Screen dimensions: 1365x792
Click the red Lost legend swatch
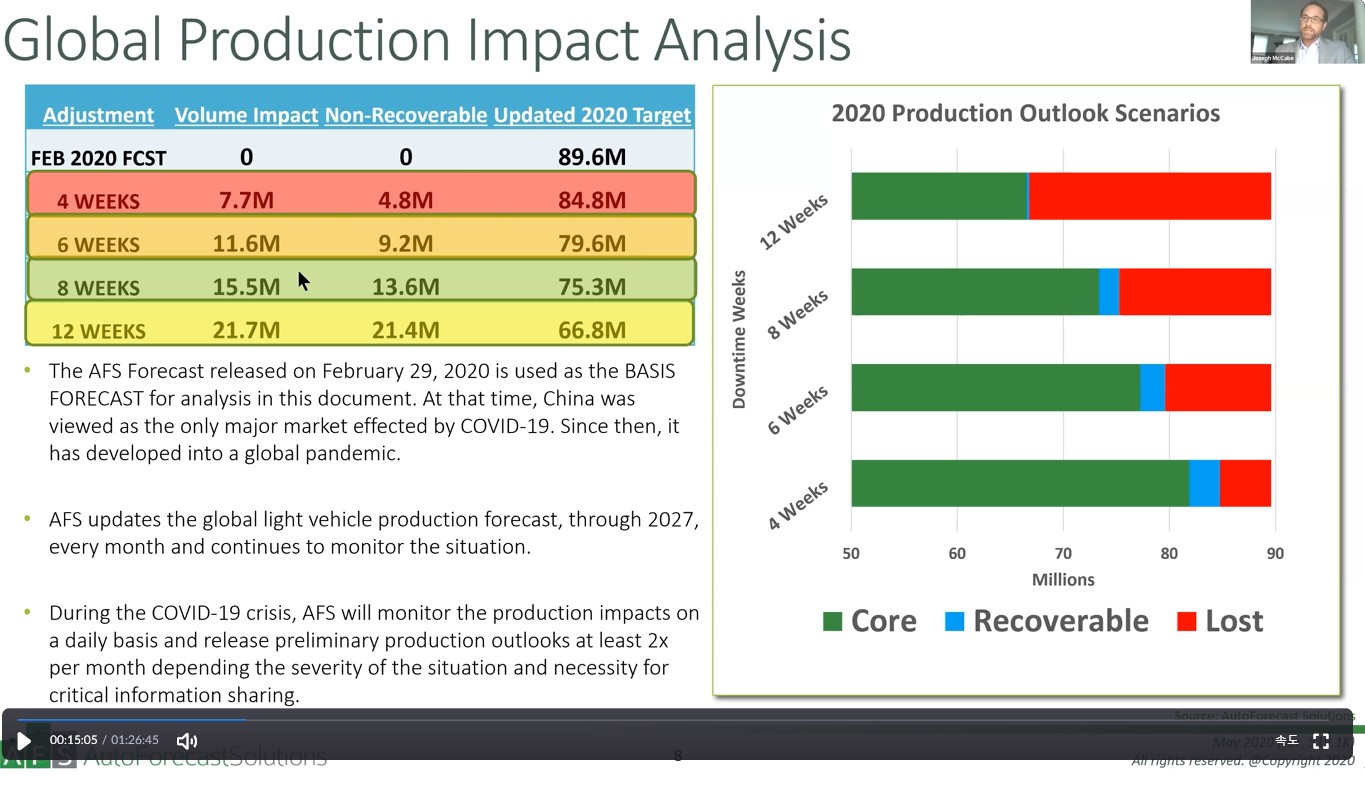1187,621
